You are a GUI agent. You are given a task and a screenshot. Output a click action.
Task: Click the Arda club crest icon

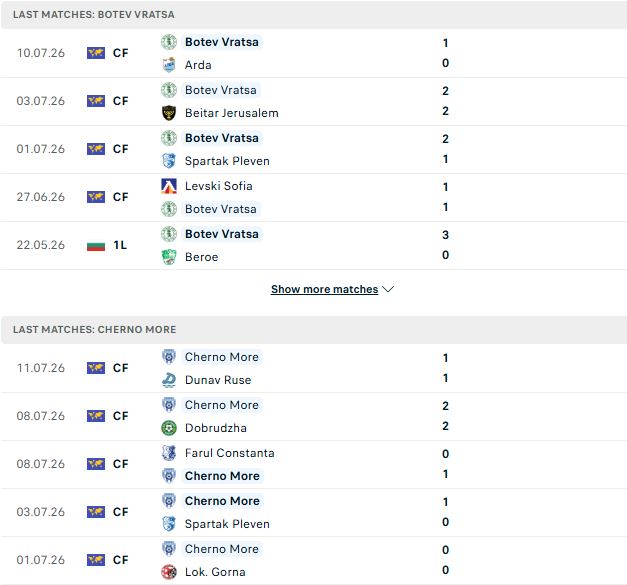pos(169,65)
